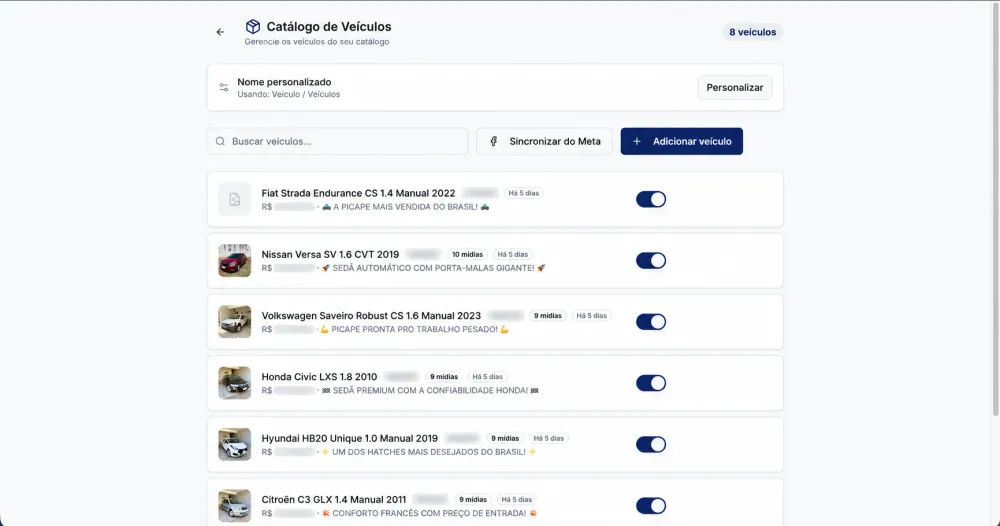Screen dimensions: 1000x526
Task: Click the 10 mídias badge on Nissan Versa
Action: point(467,254)
